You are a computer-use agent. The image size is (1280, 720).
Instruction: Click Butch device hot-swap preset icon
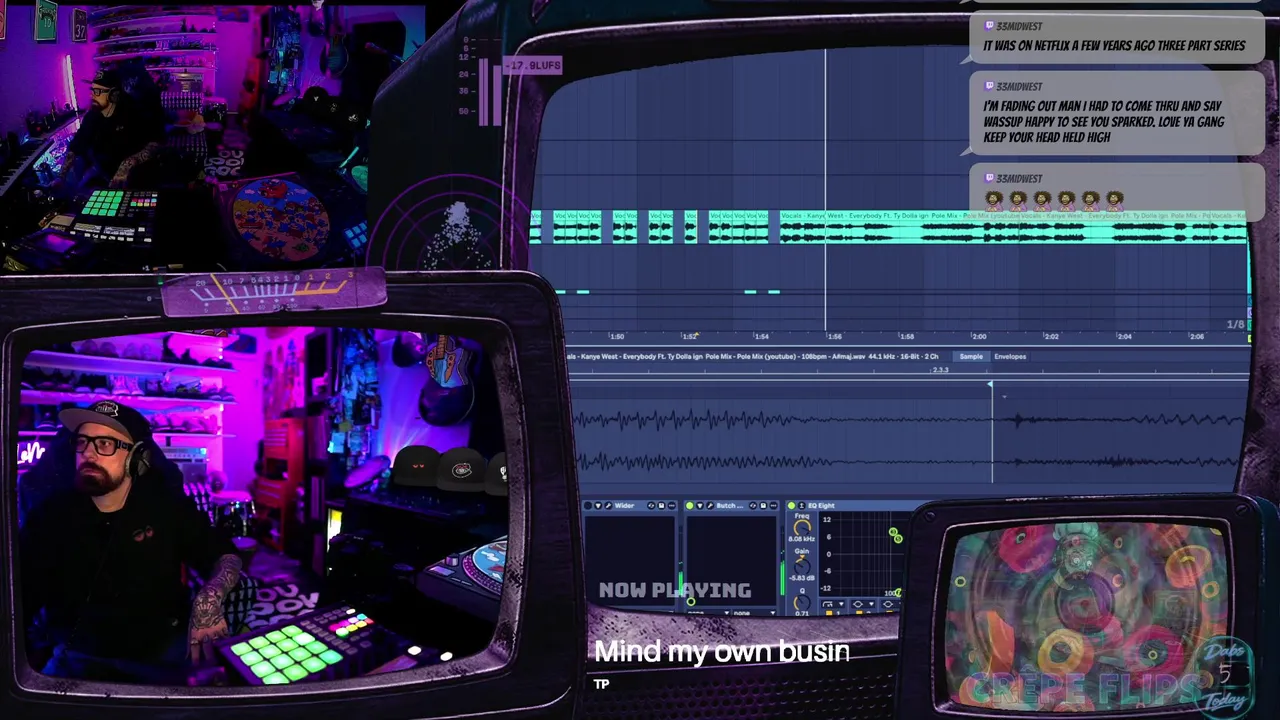753,506
